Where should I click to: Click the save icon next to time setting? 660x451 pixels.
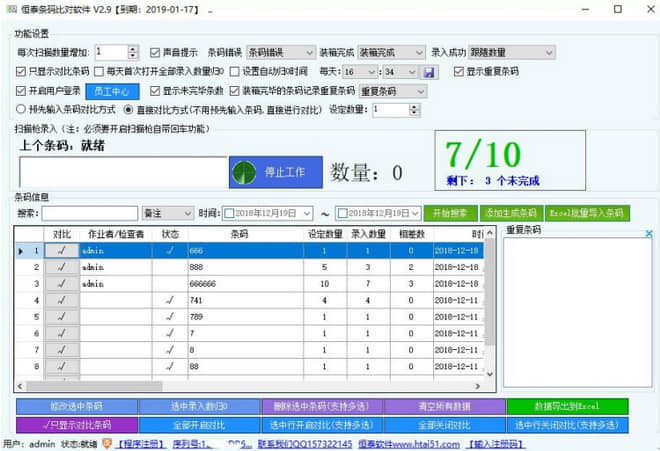coord(429,72)
